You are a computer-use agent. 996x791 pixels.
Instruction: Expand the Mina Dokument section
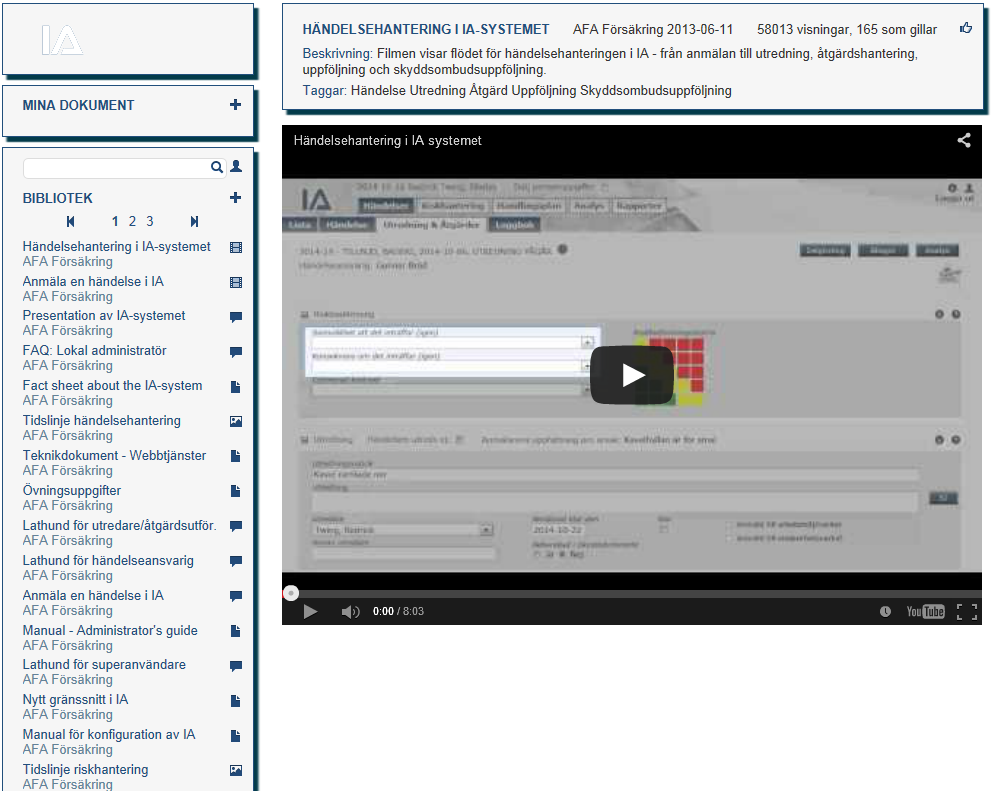point(235,105)
